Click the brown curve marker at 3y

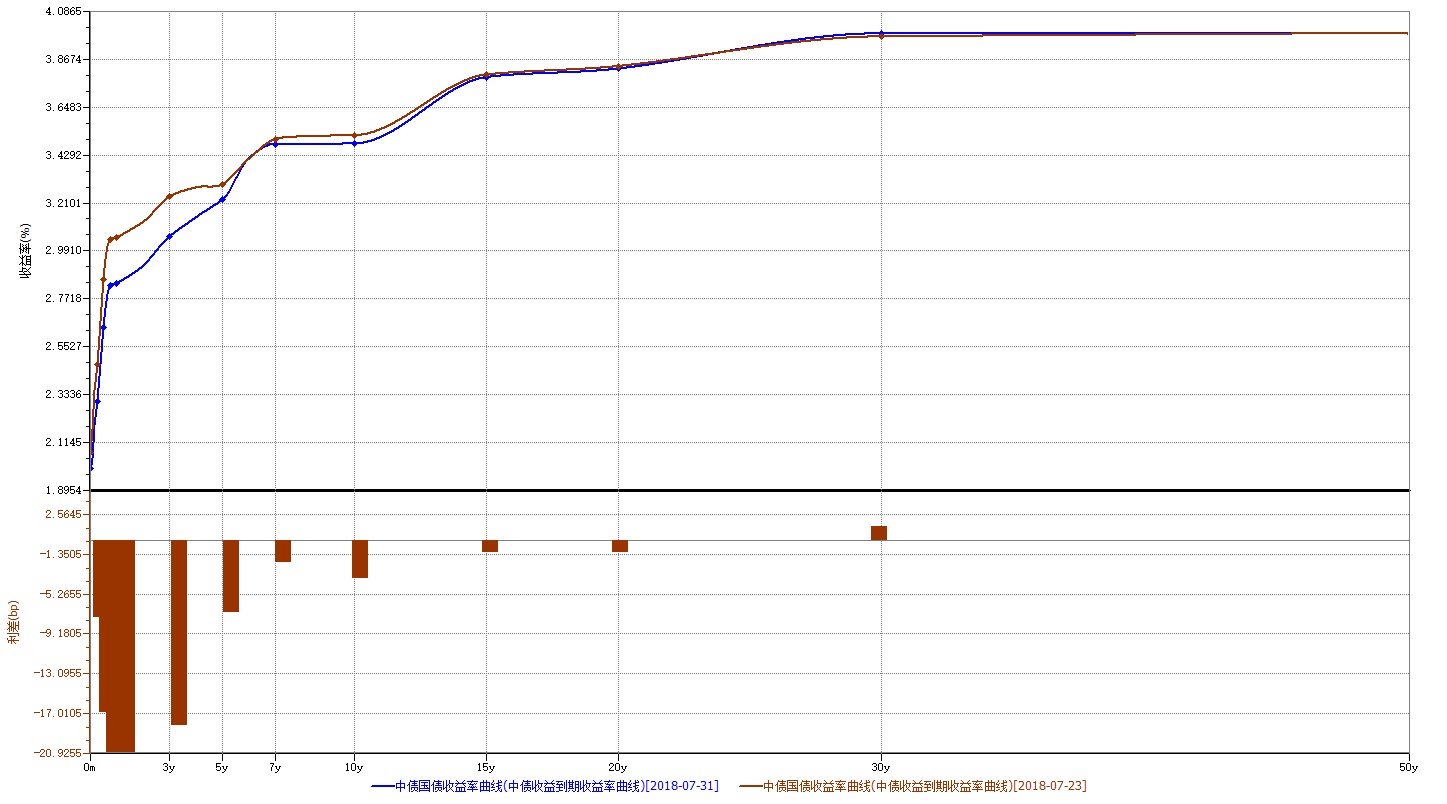[170, 196]
